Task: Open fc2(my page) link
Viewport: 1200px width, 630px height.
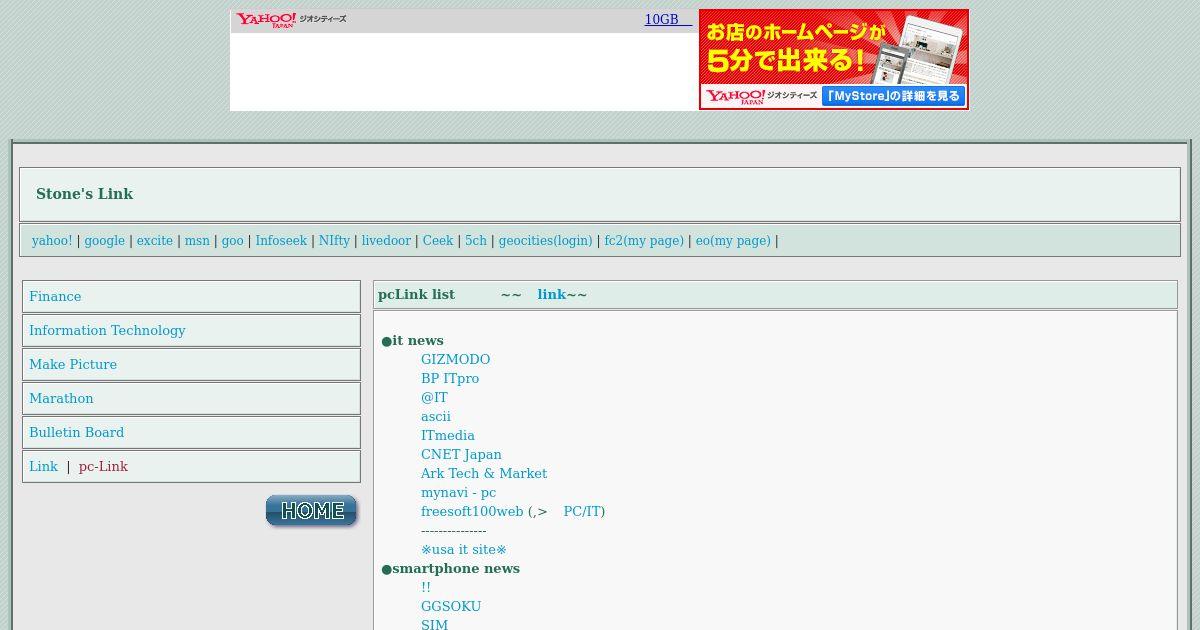Action: coord(644,241)
